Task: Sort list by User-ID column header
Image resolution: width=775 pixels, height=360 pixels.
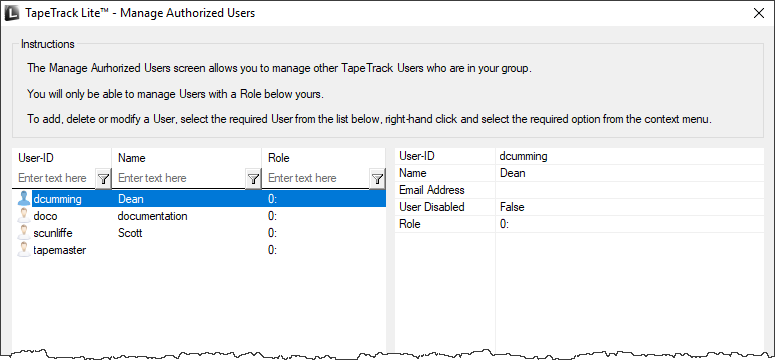Action: pyautogui.click(x=62, y=158)
